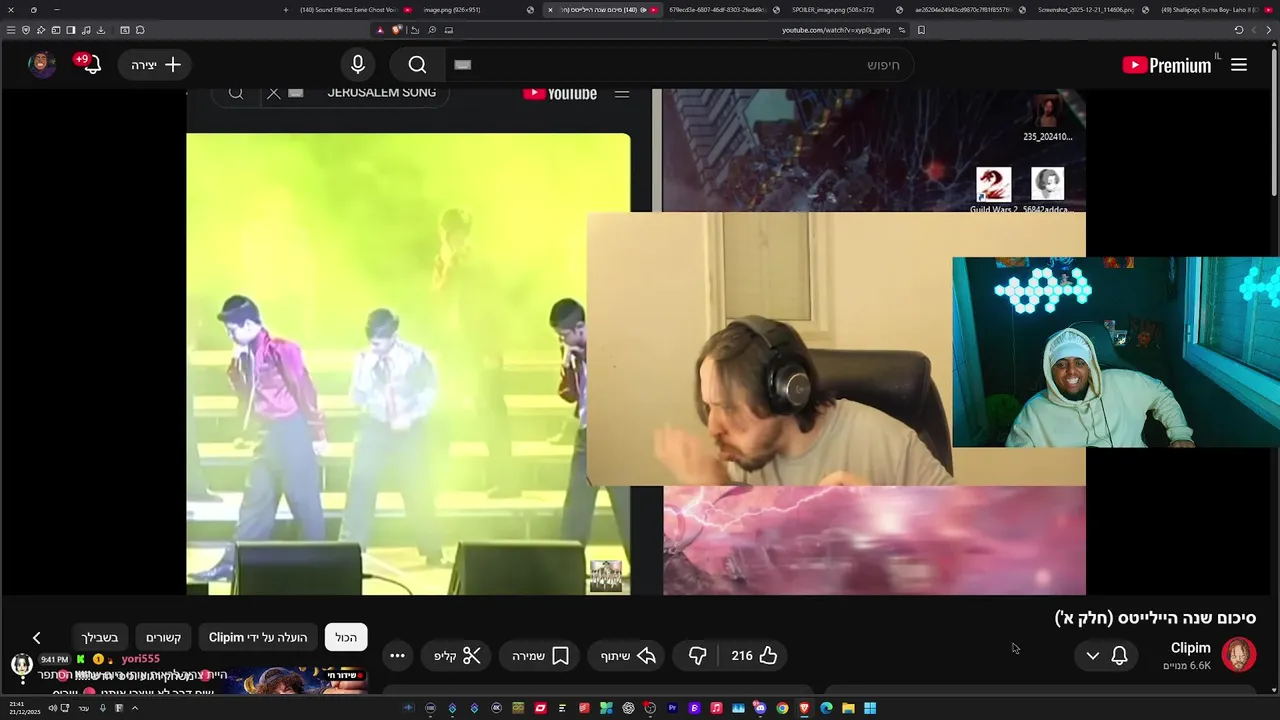Open Microsoft Edge from the taskbar
Image resolution: width=1280 pixels, height=720 pixels.
[x=826, y=708]
